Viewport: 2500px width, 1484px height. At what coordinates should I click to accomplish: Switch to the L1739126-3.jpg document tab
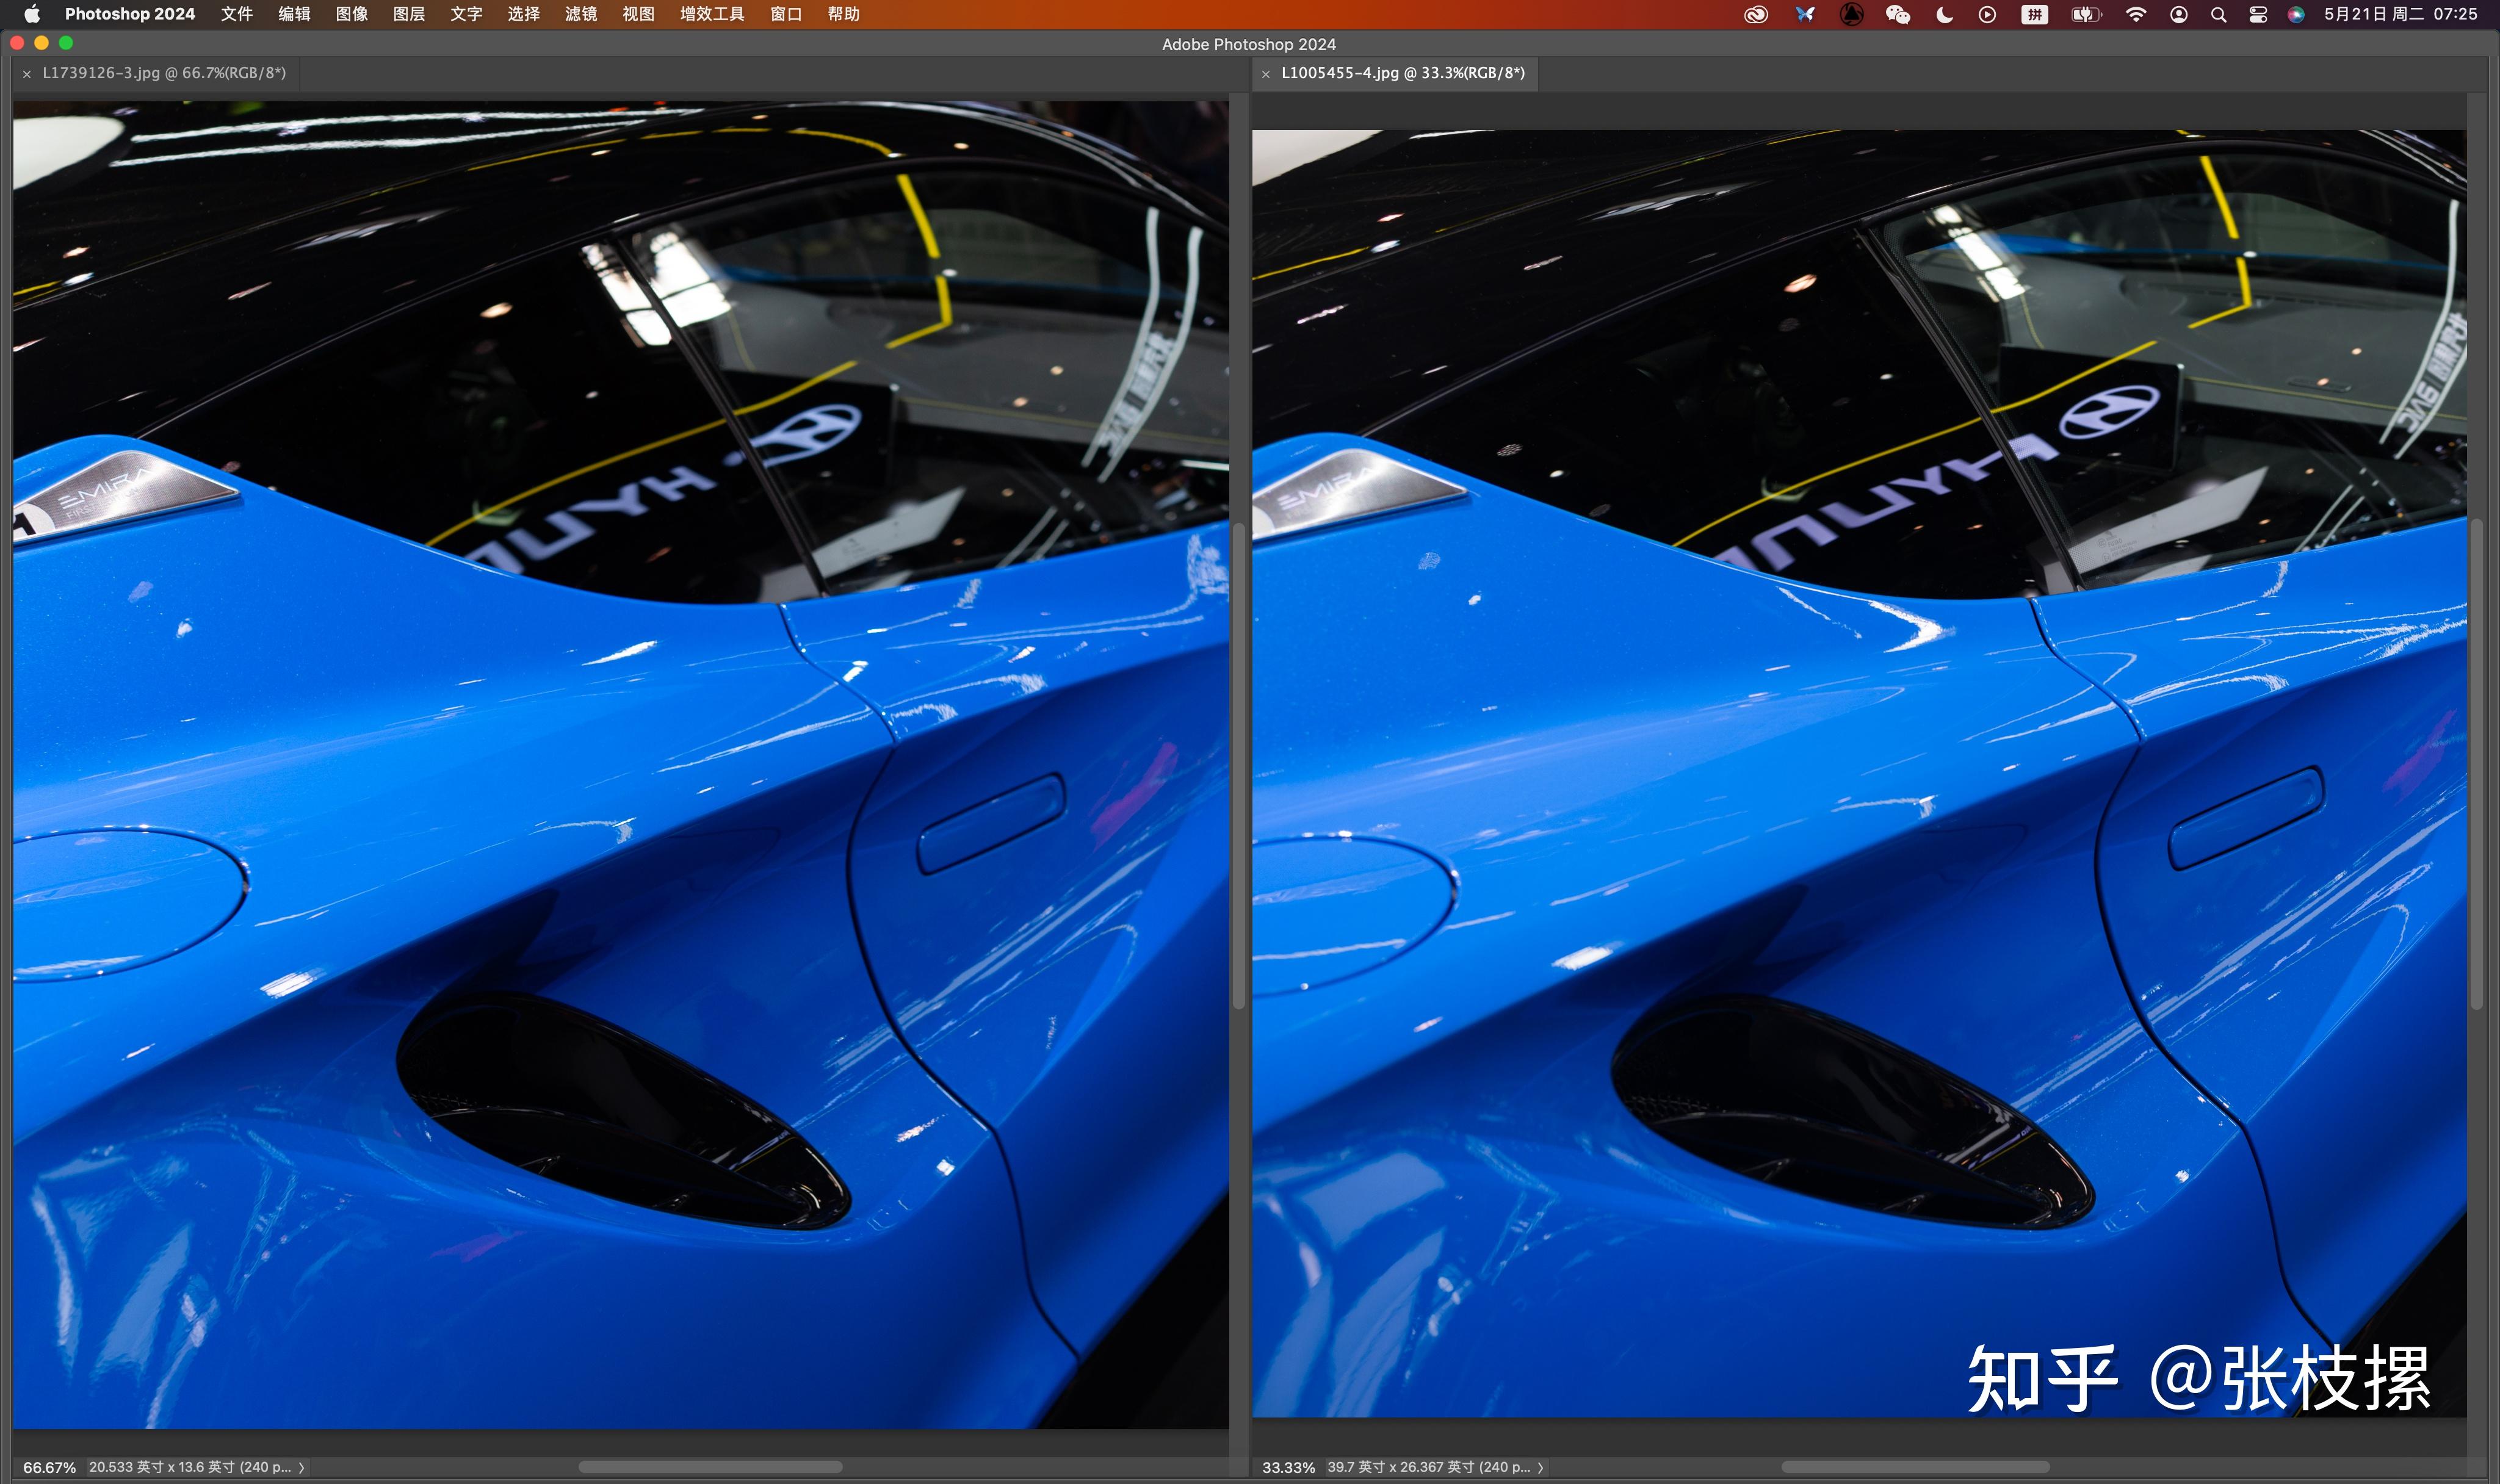163,73
